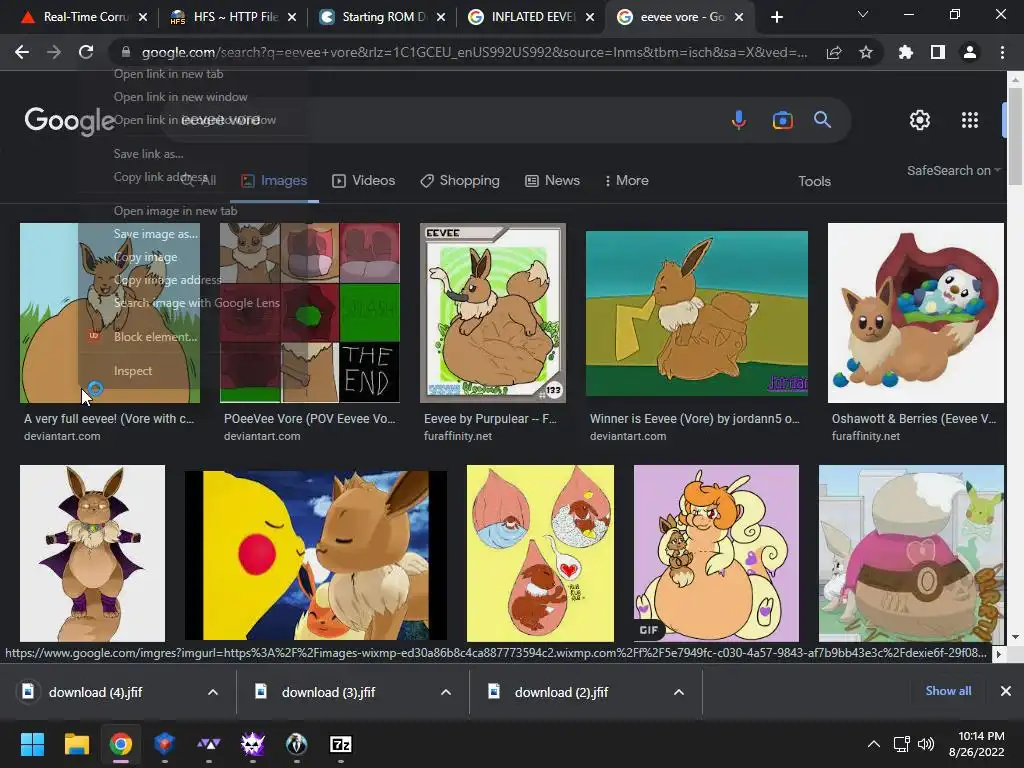Expand the More search options menu
This screenshot has width=1024, height=768.
point(626,180)
